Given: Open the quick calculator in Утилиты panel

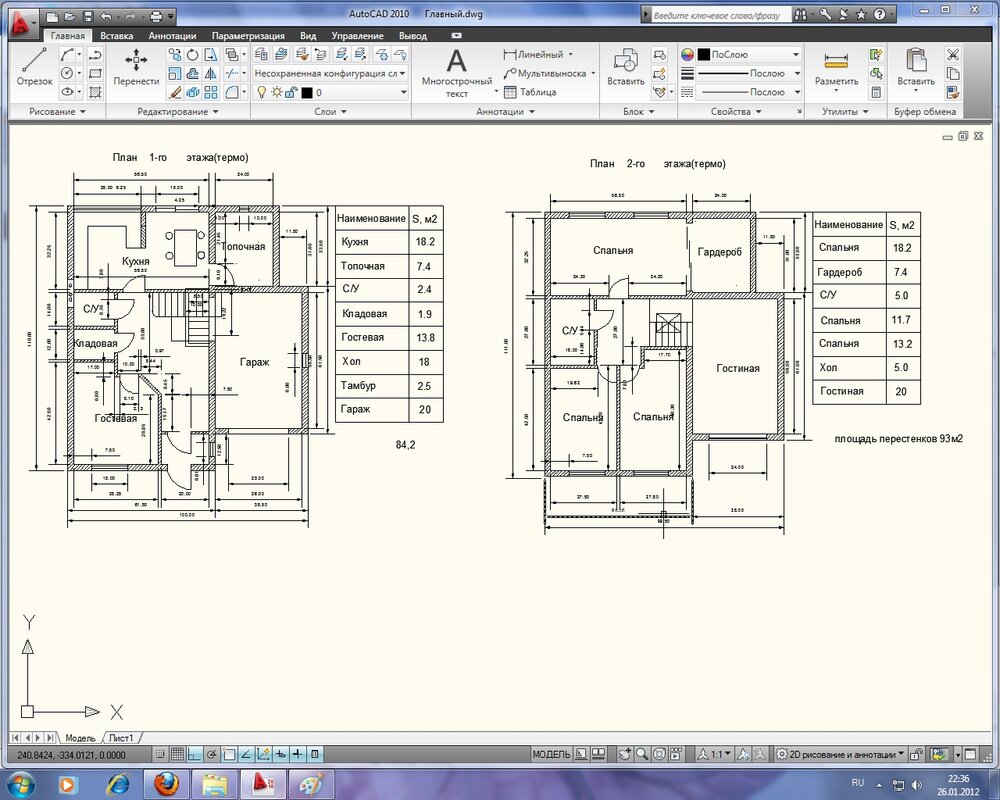Looking at the screenshot, I should (876, 92).
